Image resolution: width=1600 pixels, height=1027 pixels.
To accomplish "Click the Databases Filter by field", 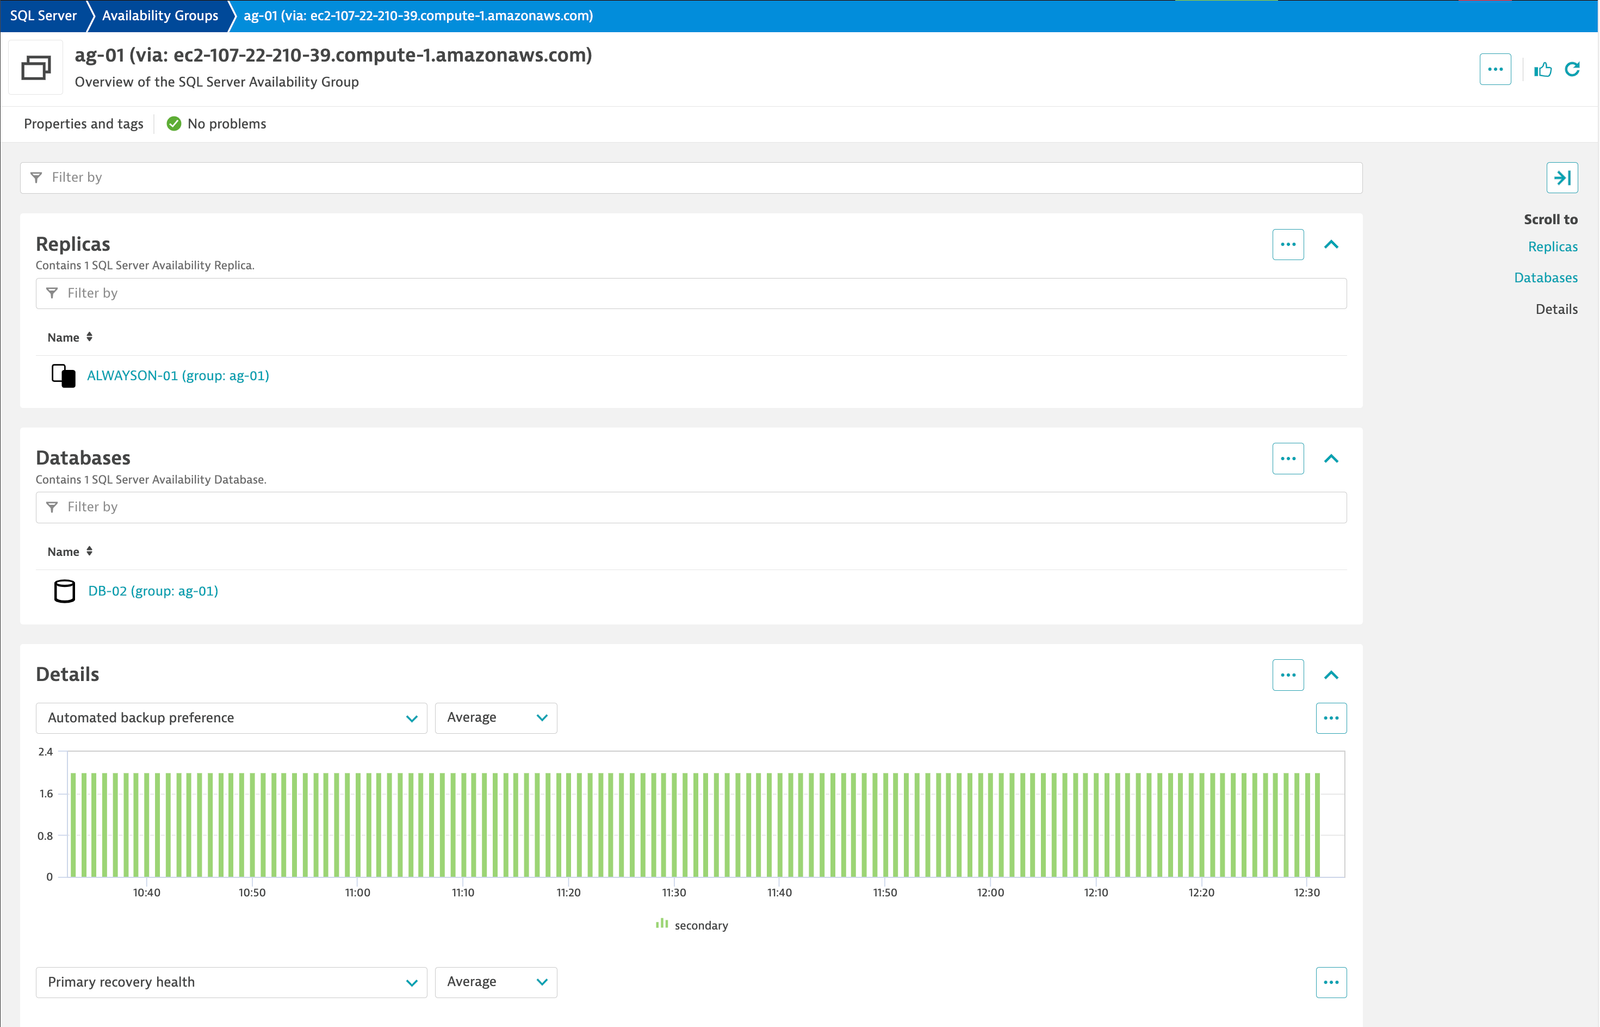I will 691,507.
